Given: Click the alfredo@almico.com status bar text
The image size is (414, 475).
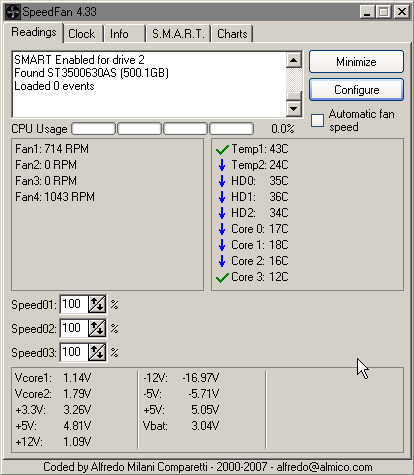Looking at the screenshot, I should click(324, 467).
